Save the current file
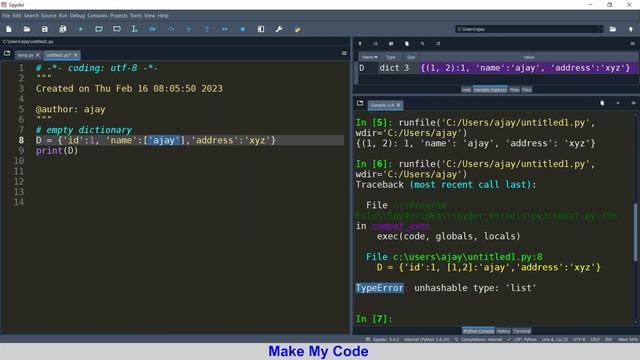 pos(44,29)
